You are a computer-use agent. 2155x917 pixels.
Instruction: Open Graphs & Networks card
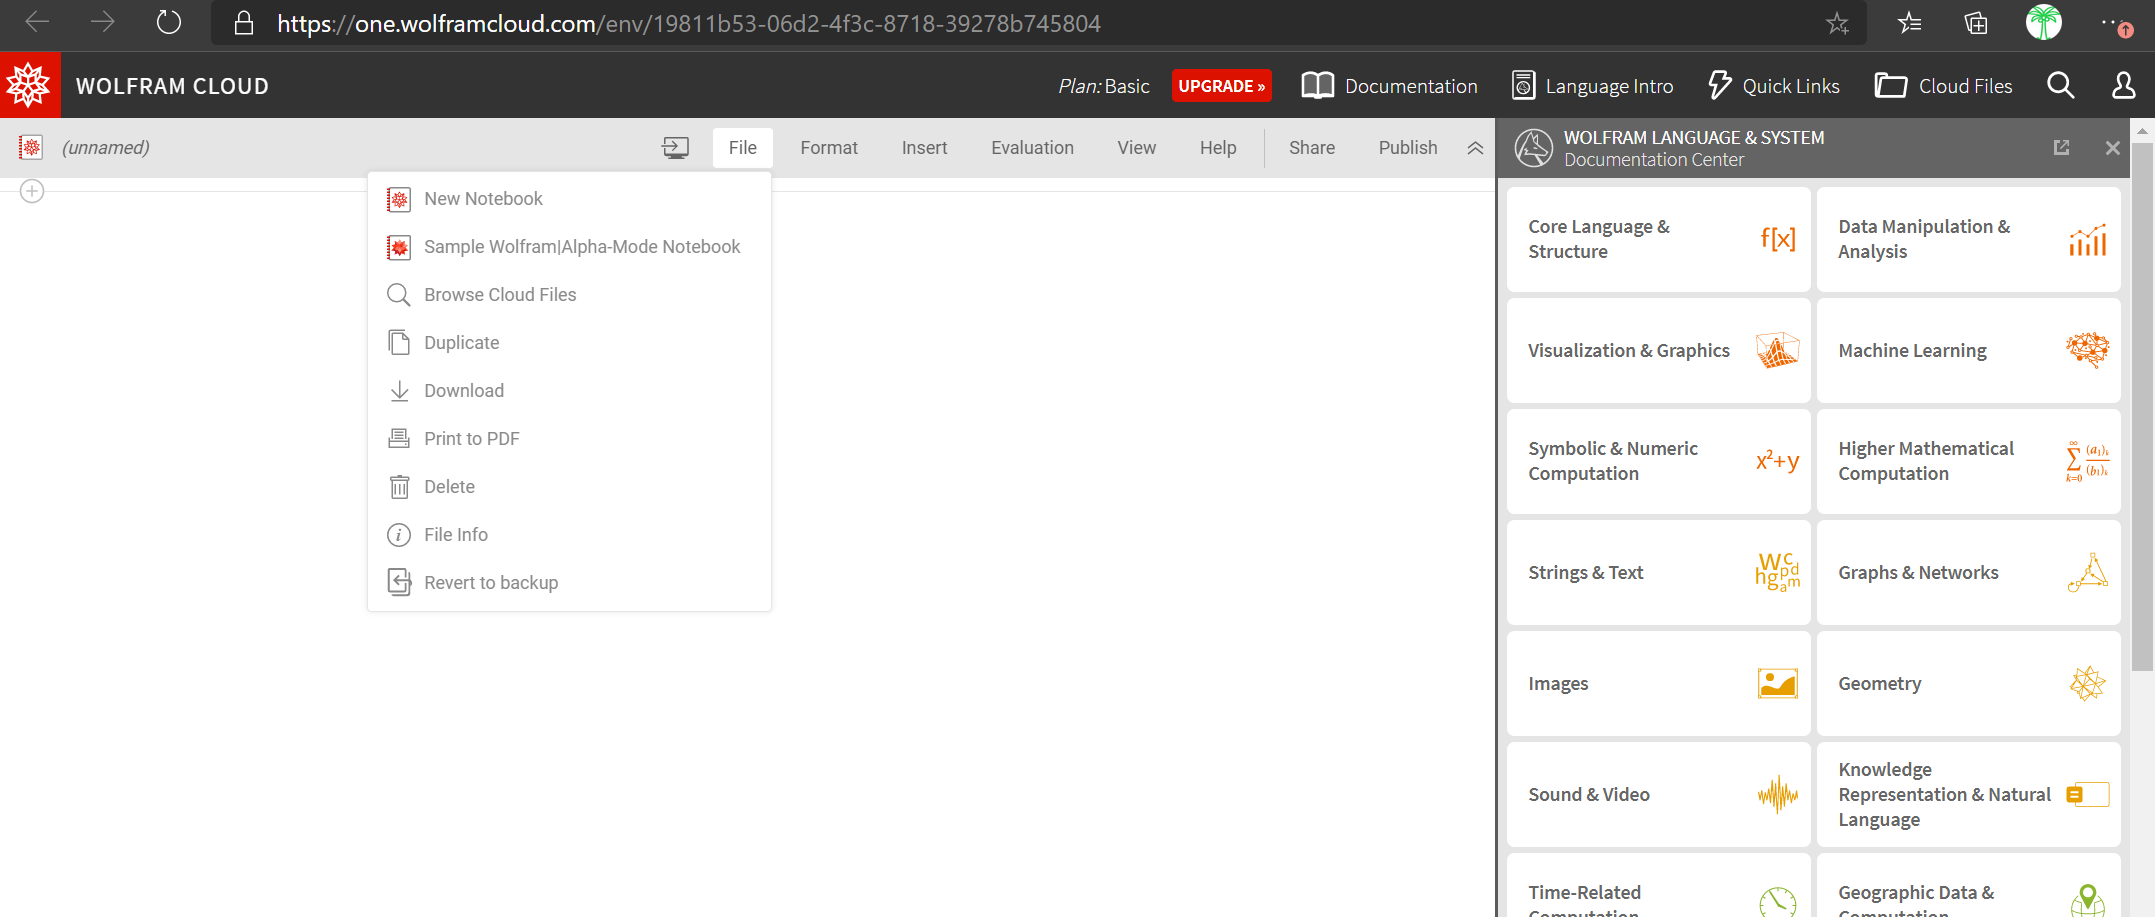click(x=1968, y=573)
